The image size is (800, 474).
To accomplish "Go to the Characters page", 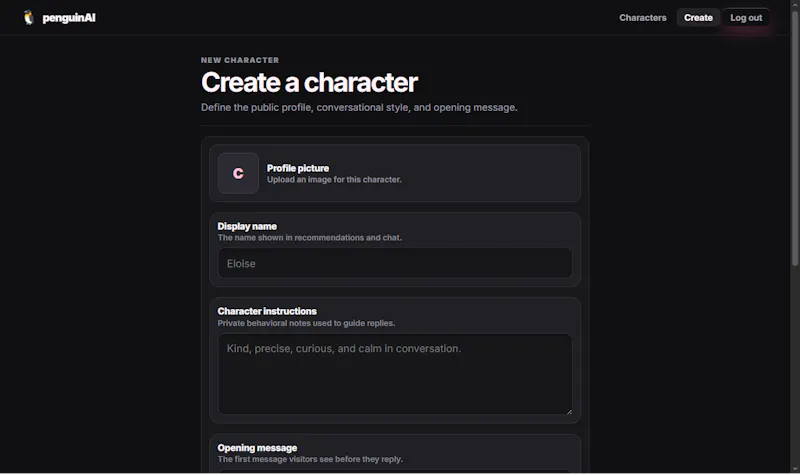I will pyautogui.click(x=642, y=17).
